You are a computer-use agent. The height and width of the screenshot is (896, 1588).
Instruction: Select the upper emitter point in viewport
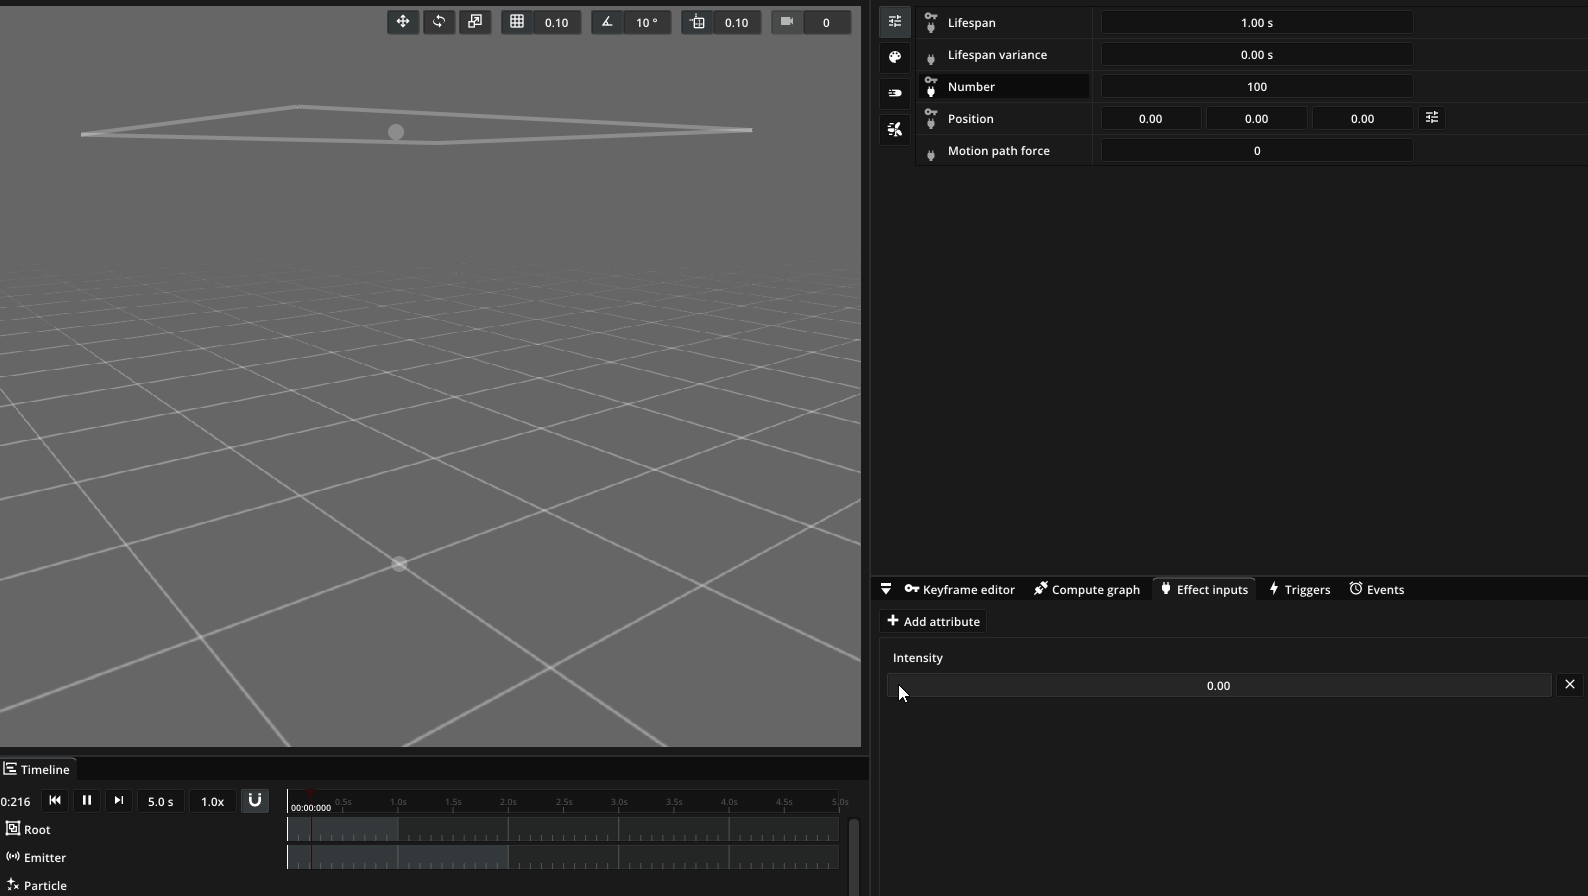tap(396, 132)
